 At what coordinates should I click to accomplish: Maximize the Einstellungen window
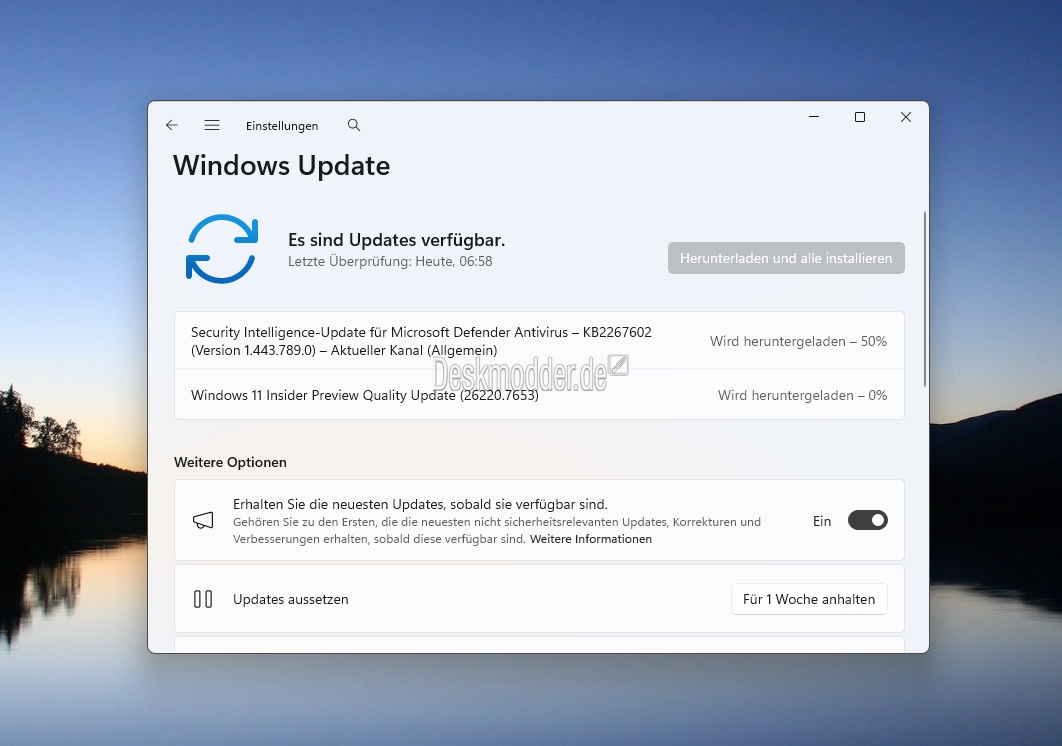click(x=859, y=117)
